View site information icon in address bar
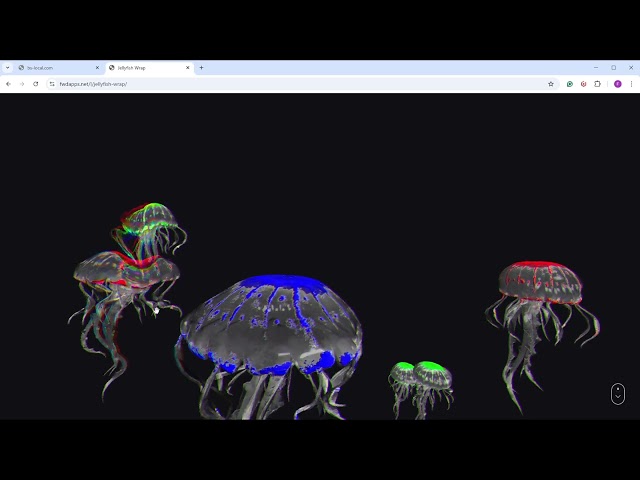The width and height of the screenshot is (640, 480). 52,84
